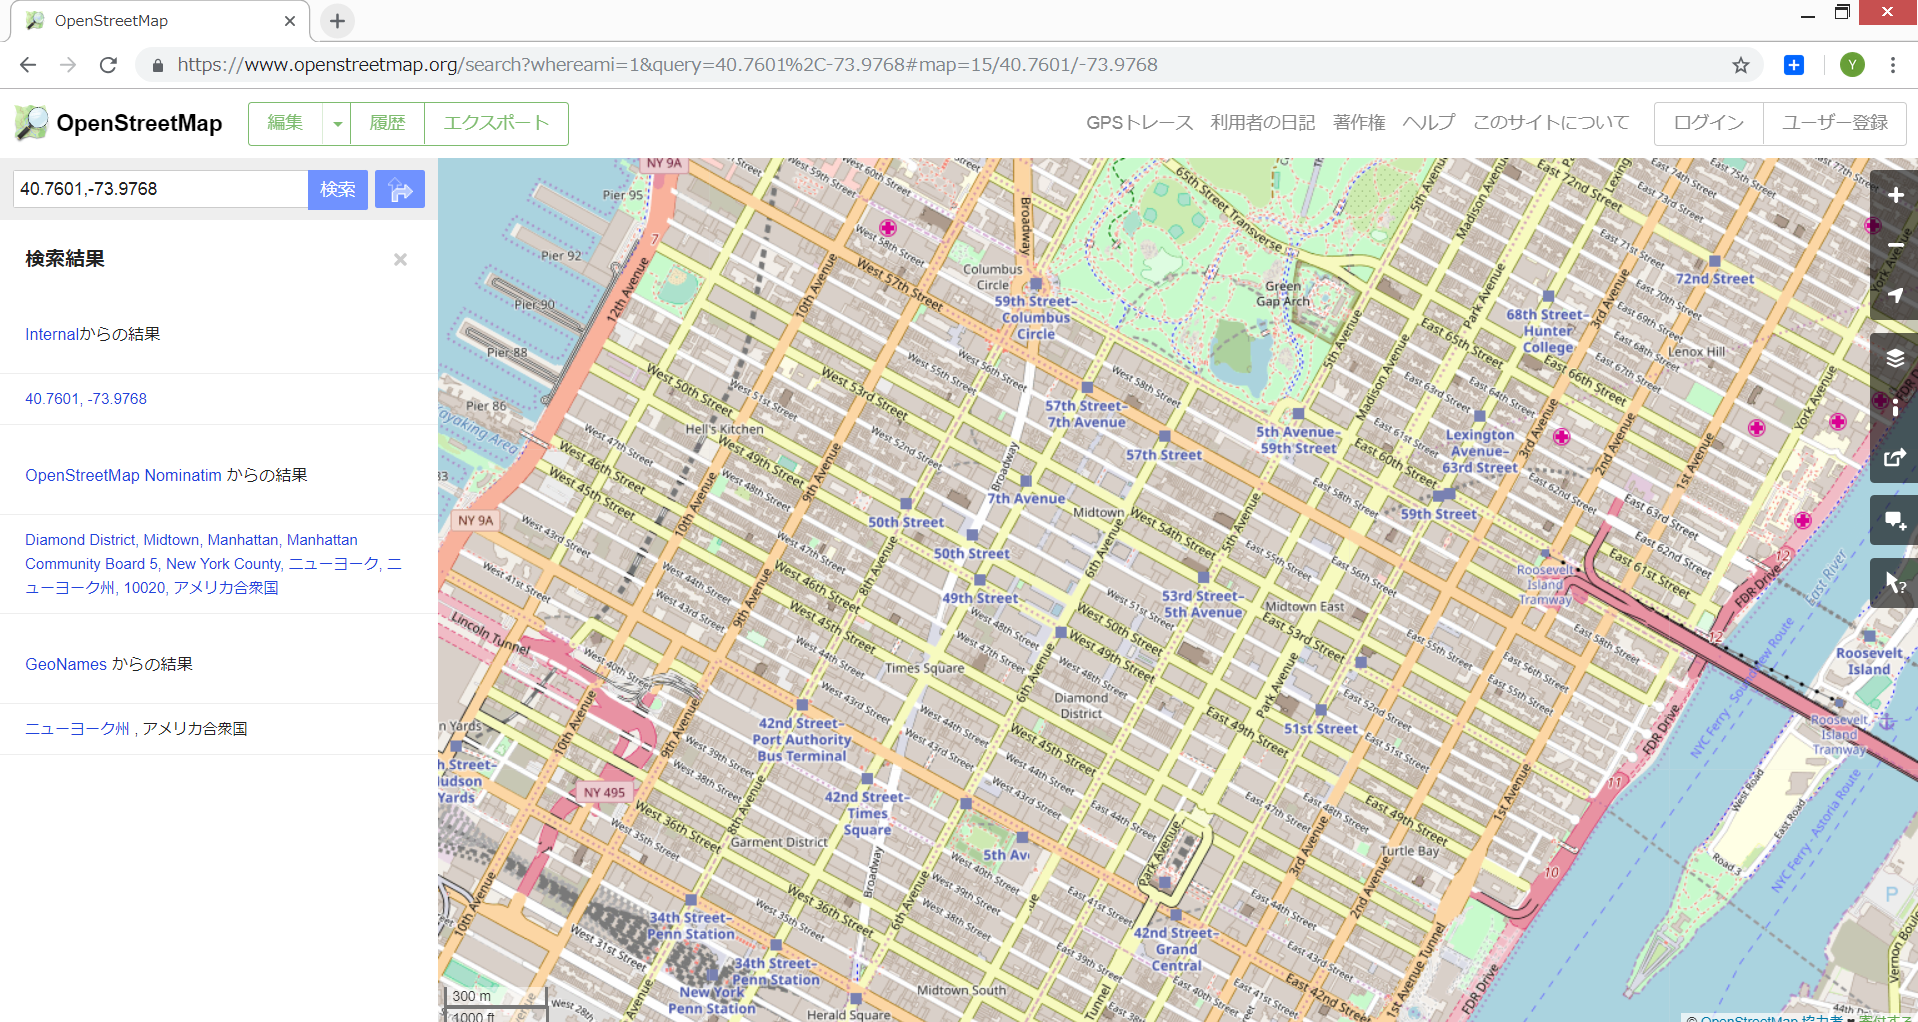Bookmark this page with the star icon

[1741, 65]
